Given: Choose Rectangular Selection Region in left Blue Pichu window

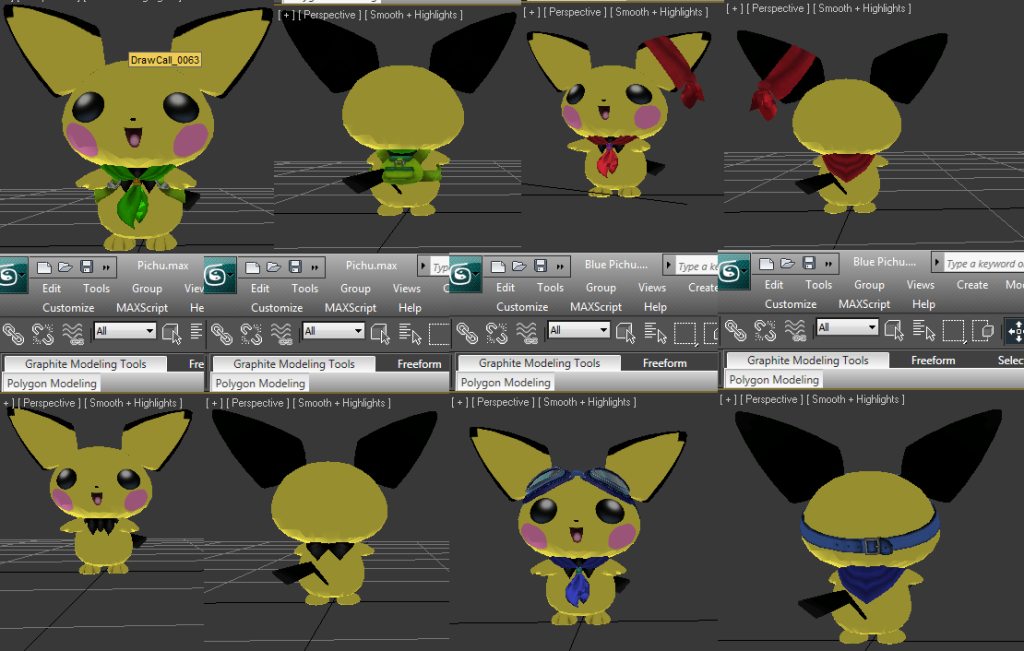Looking at the screenshot, I should coord(684,333).
